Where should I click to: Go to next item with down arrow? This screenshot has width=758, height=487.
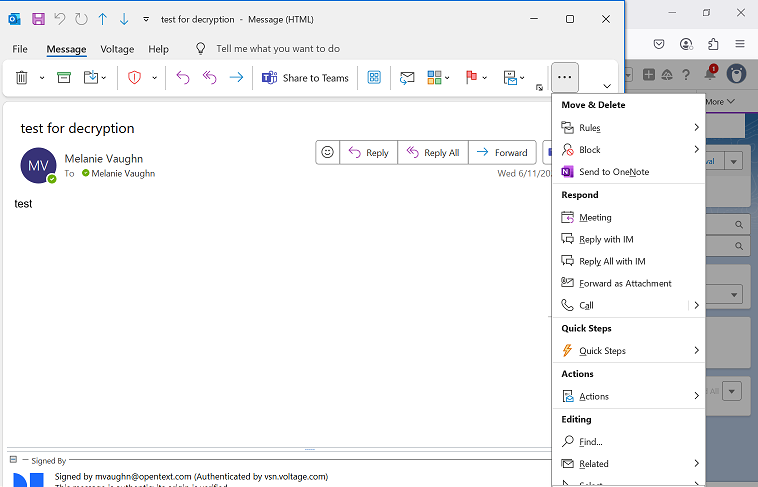point(124,19)
